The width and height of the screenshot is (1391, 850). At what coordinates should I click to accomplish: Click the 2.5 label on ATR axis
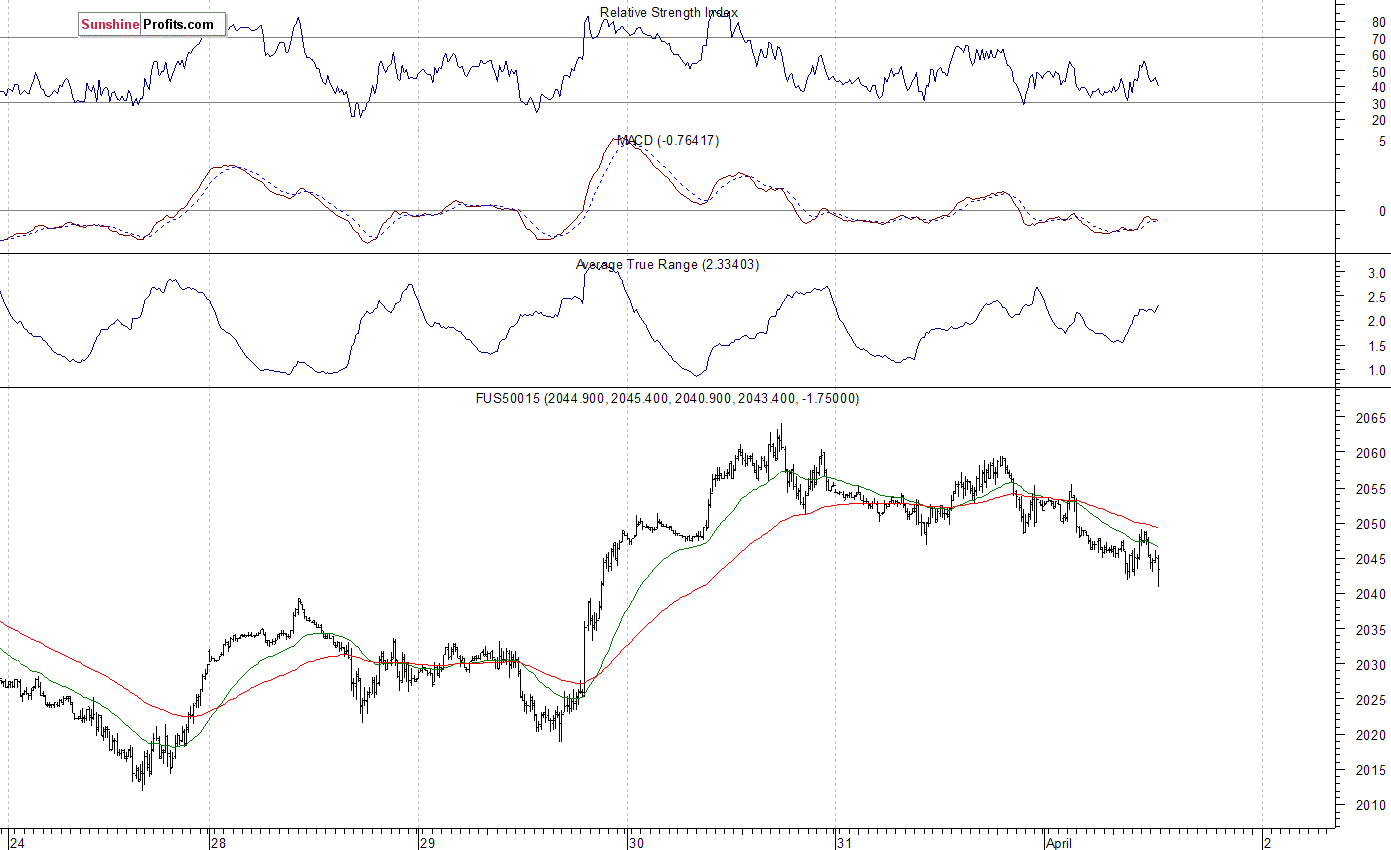(x=1376, y=297)
